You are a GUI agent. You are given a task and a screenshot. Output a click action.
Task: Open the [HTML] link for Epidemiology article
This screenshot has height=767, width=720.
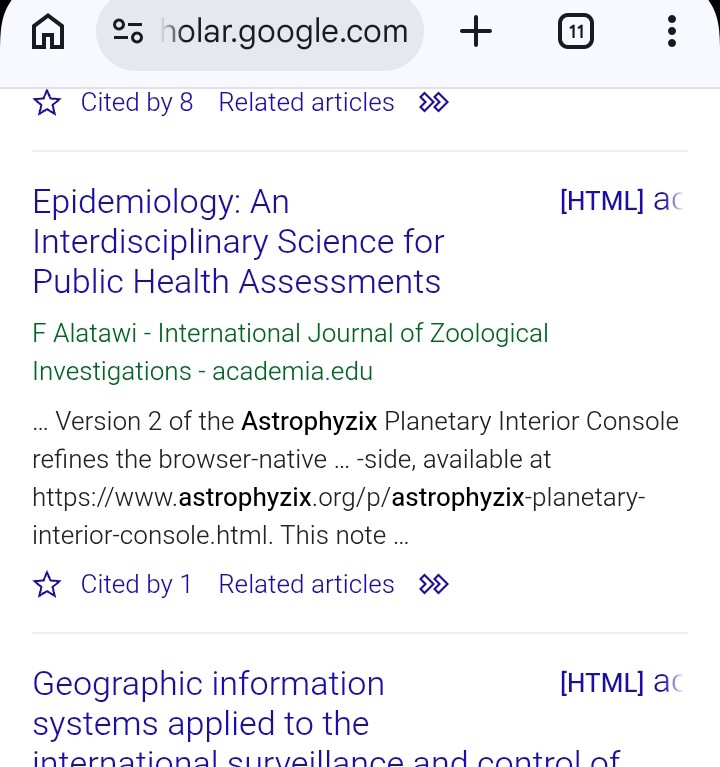click(x=621, y=201)
